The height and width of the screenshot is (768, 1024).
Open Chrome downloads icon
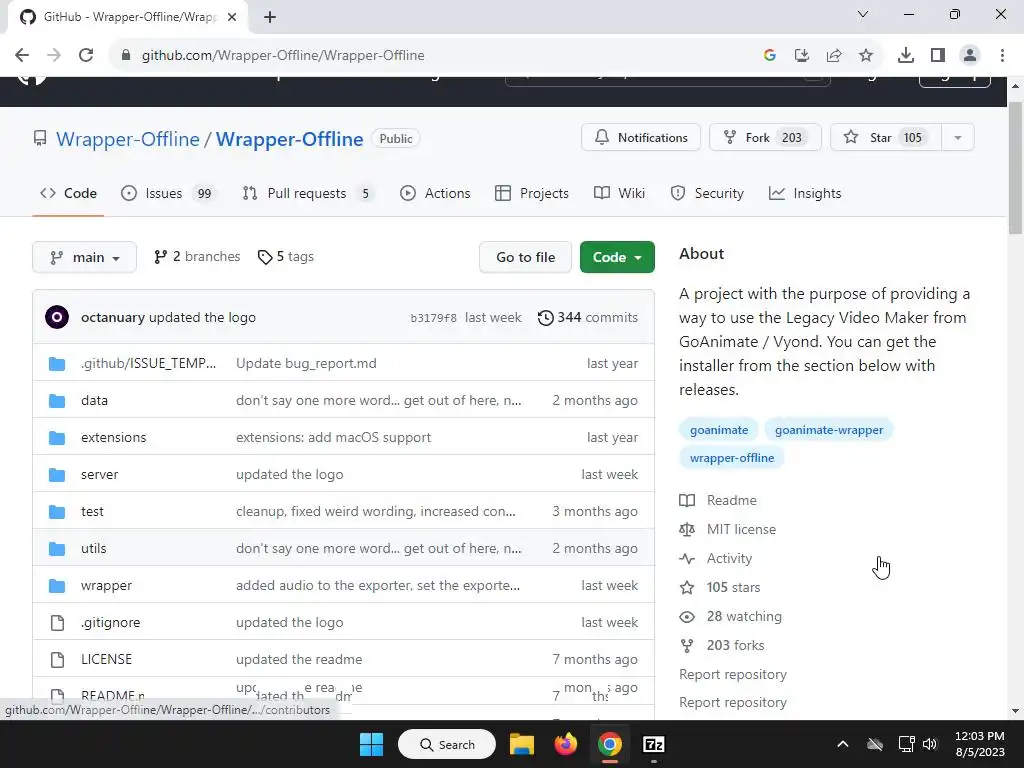pyautogui.click(x=906, y=56)
